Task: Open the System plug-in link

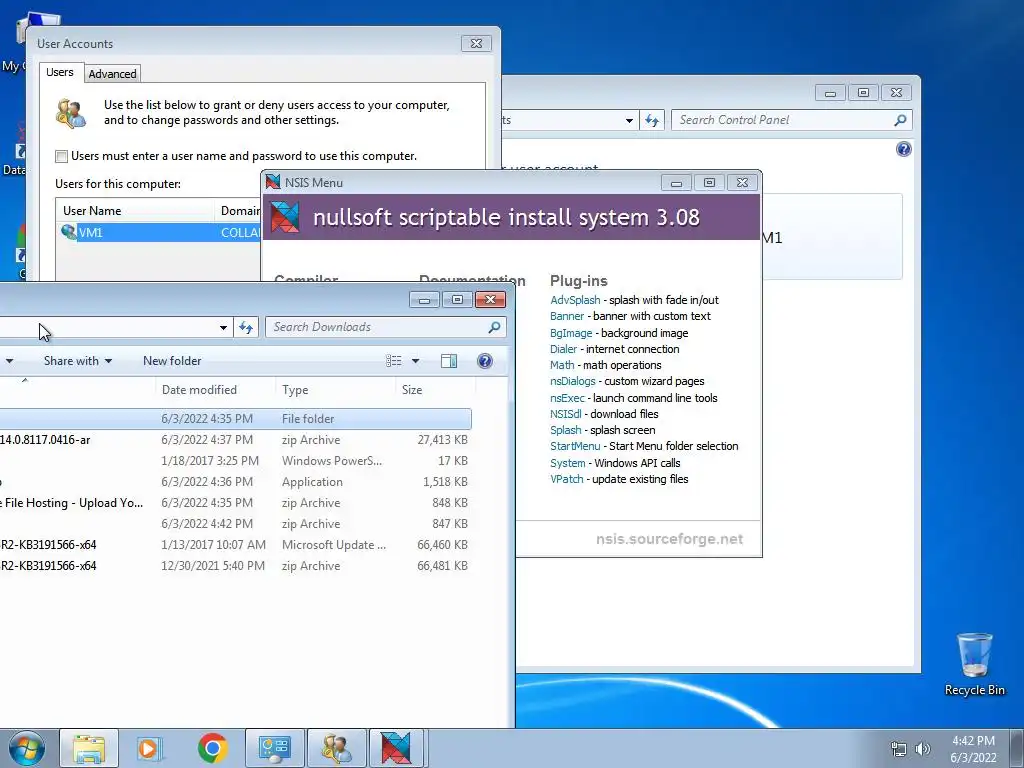Action: (x=568, y=463)
